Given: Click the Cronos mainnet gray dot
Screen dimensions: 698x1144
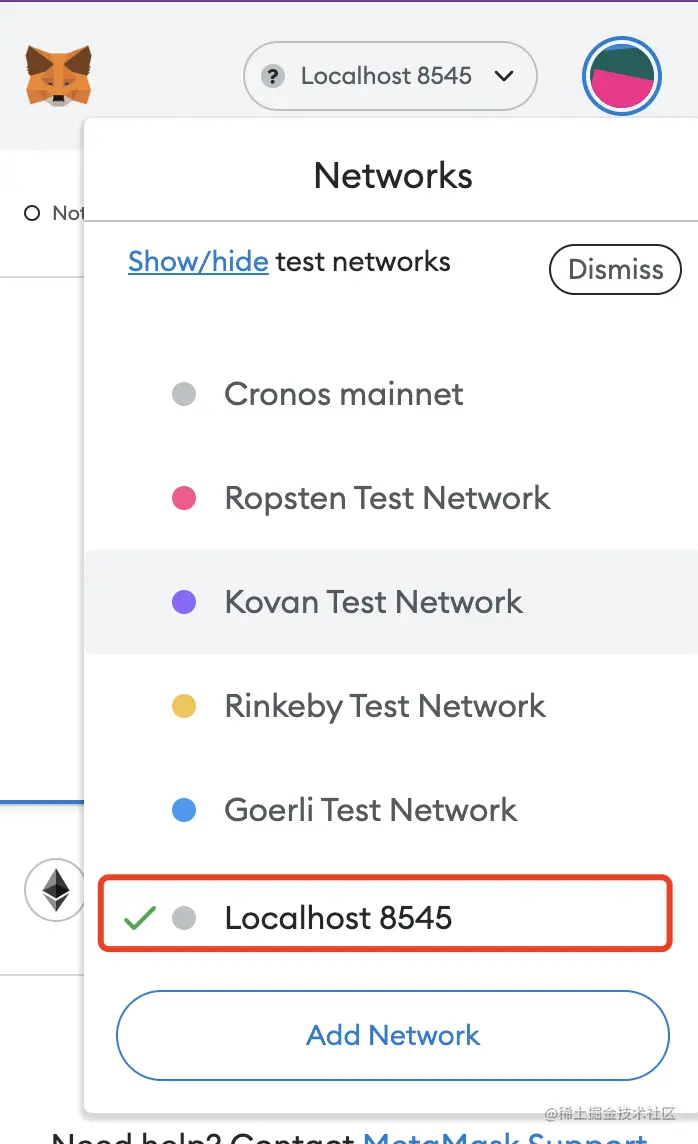Looking at the screenshot, I should 184,394.
